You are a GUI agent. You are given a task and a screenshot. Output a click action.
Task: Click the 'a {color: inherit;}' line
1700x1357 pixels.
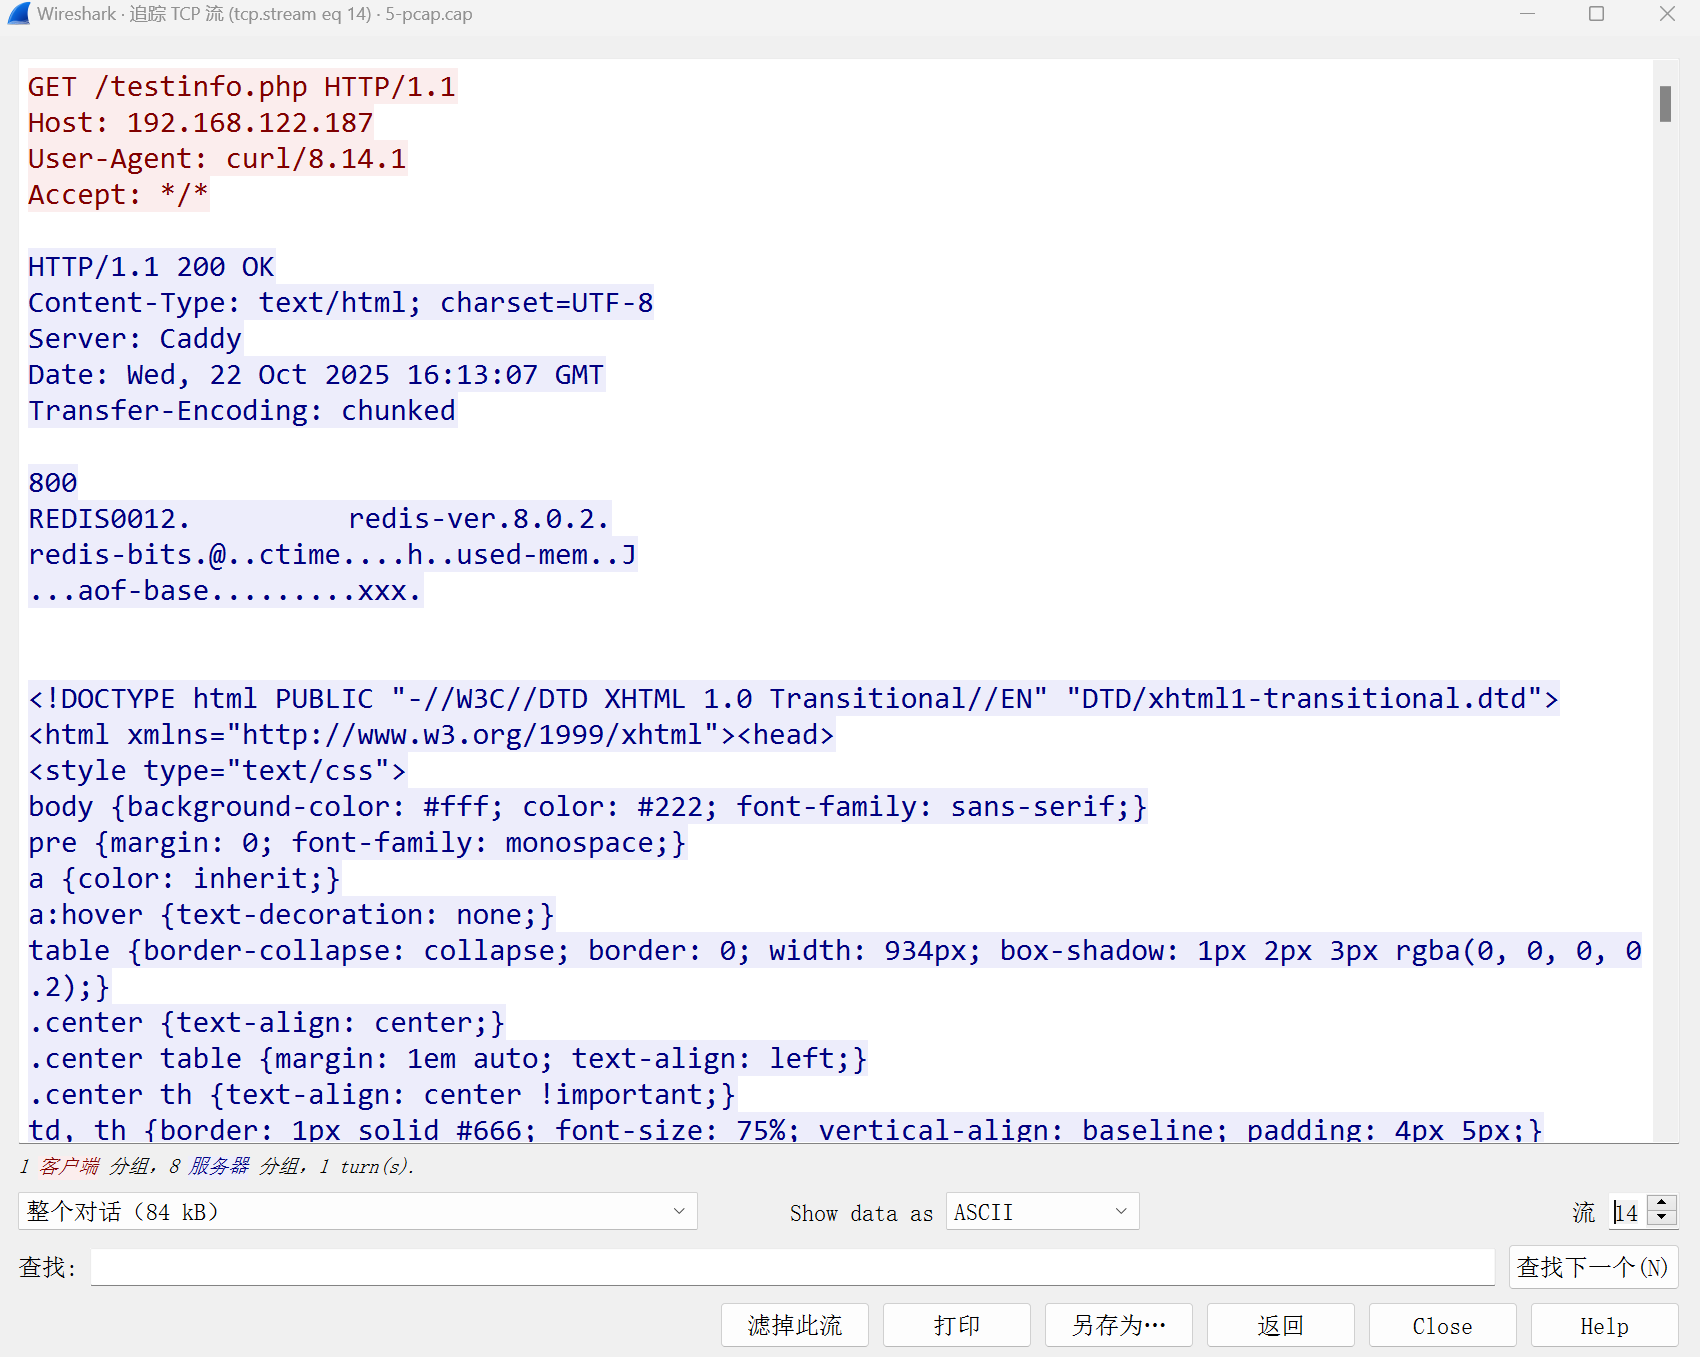[184, 879]
